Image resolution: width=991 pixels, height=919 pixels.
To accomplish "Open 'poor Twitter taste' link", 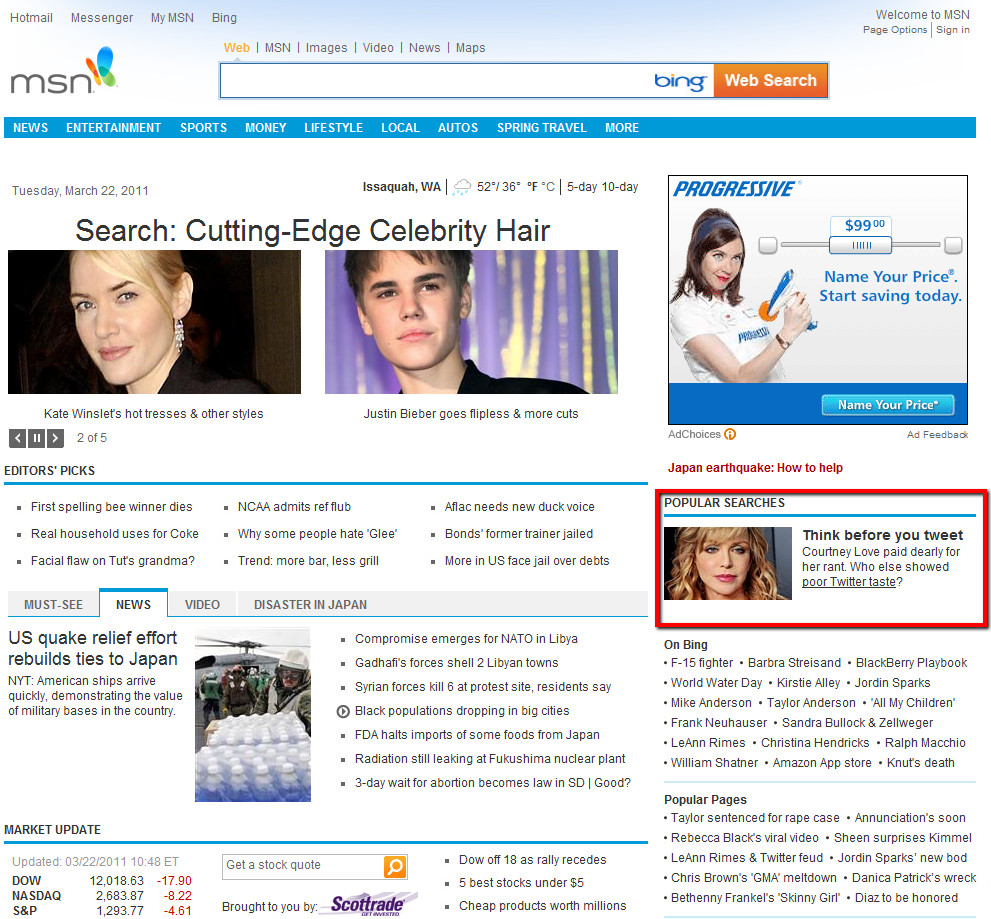I will coord(849,582).
